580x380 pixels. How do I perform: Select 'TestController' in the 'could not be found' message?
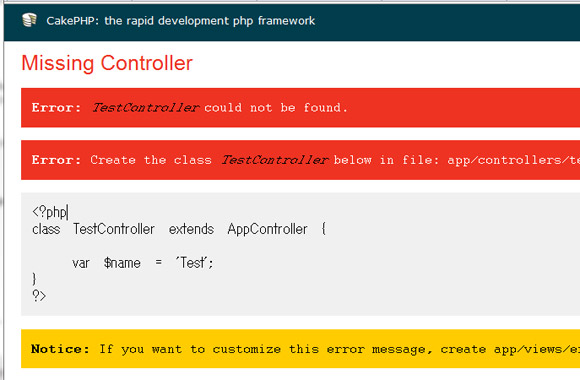146,108
